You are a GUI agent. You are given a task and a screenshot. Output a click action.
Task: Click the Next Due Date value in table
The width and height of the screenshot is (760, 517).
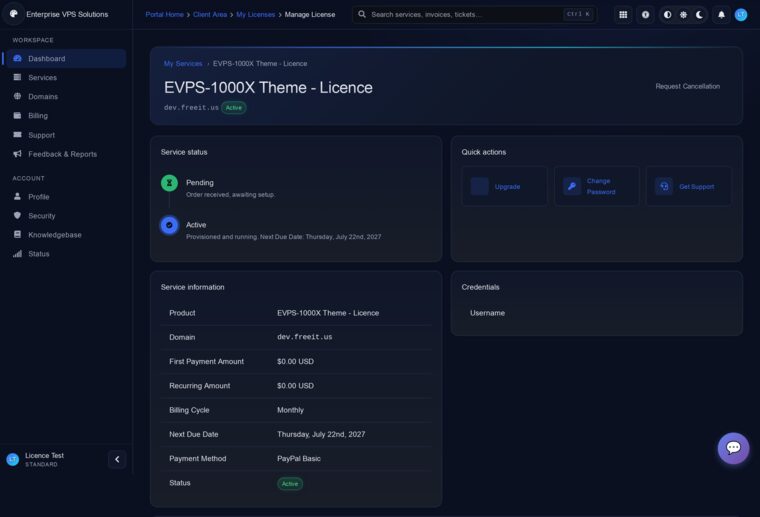[x=321, y=434]
